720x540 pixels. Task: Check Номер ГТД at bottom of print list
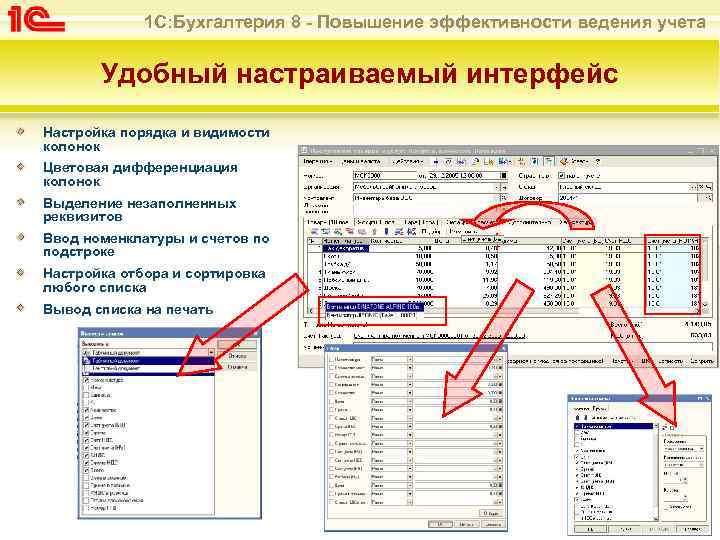click(86, 508)
